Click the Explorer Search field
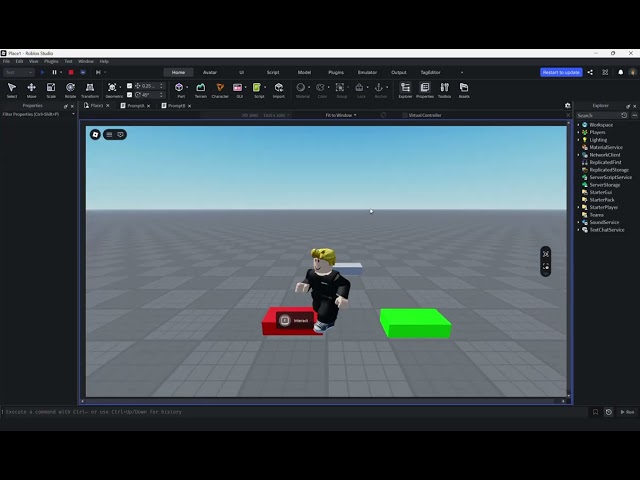 (x=598, y=116)
